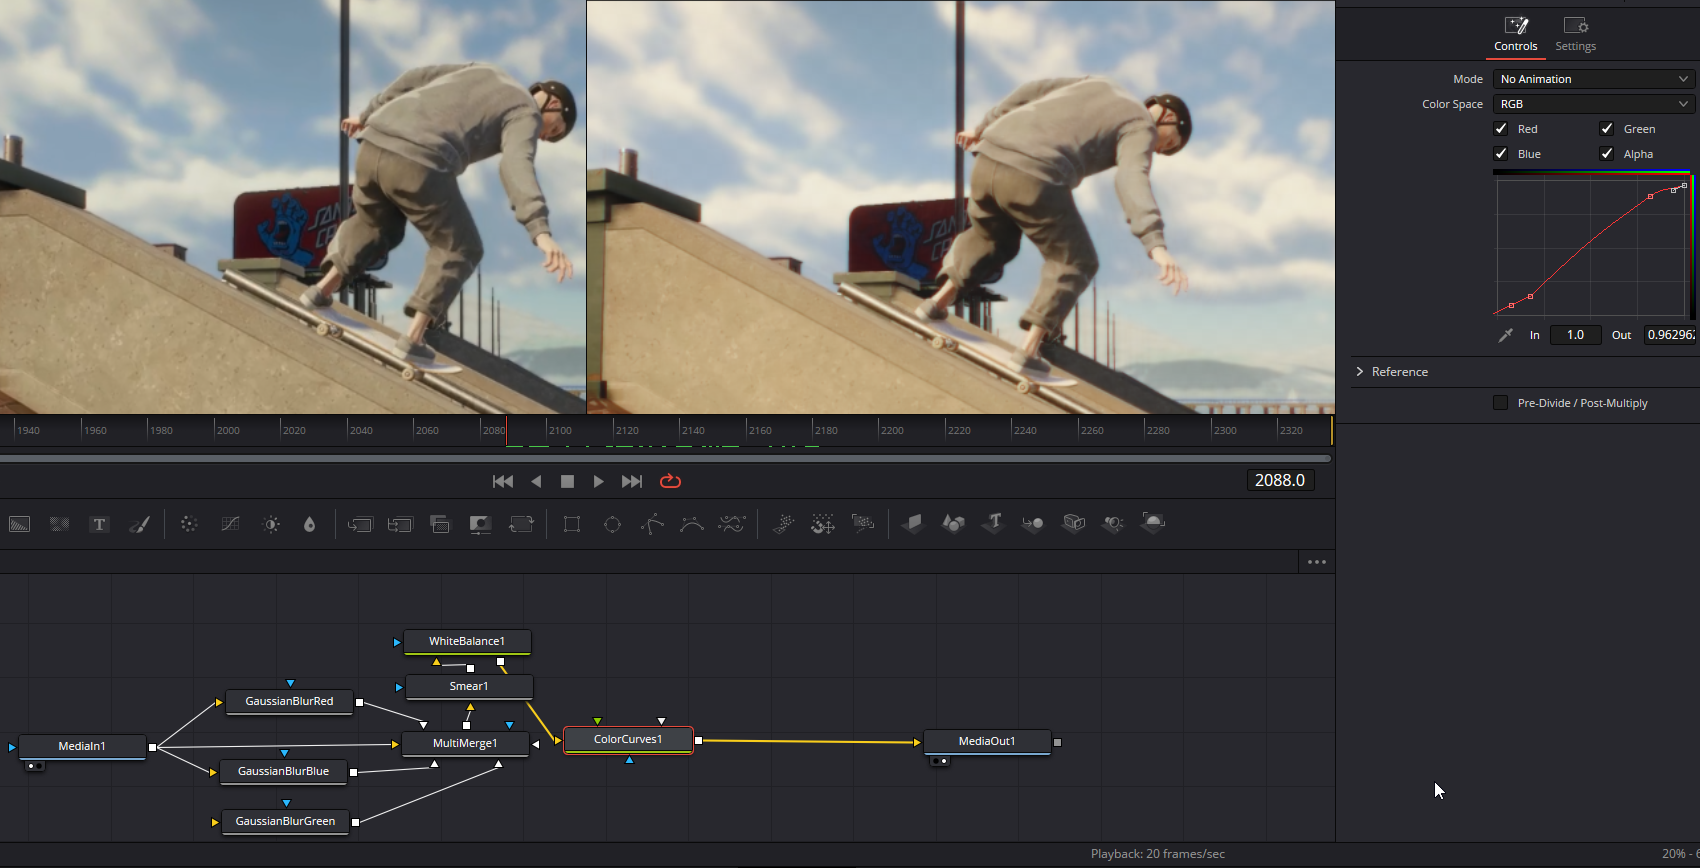1700x868 pixels.
Task: Select the Rectangle mask tool
Action: [572, 524]
